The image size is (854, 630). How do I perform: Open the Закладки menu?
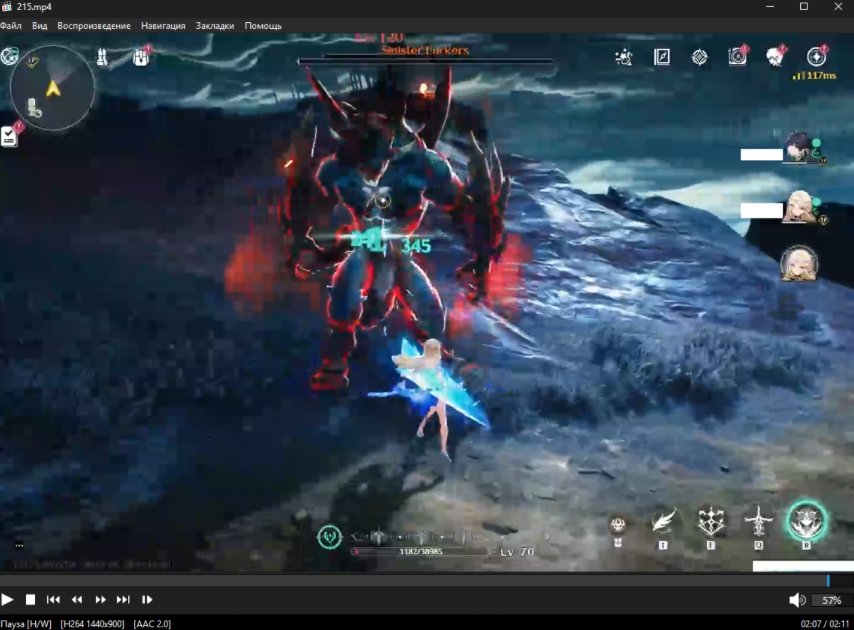(x=215, y=26)
